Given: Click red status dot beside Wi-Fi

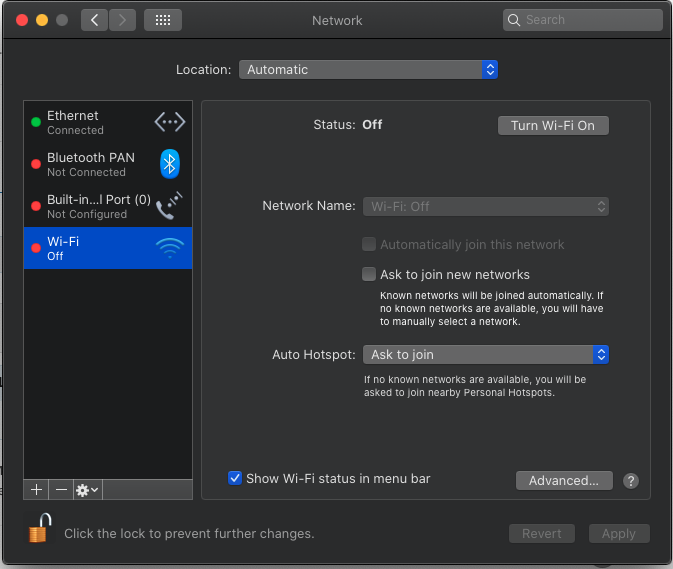Looking at the screenshot, I should click(36, 248).
